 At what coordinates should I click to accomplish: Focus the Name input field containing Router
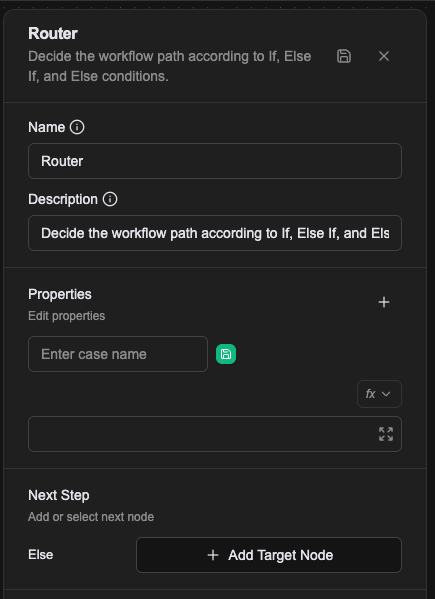215,161
